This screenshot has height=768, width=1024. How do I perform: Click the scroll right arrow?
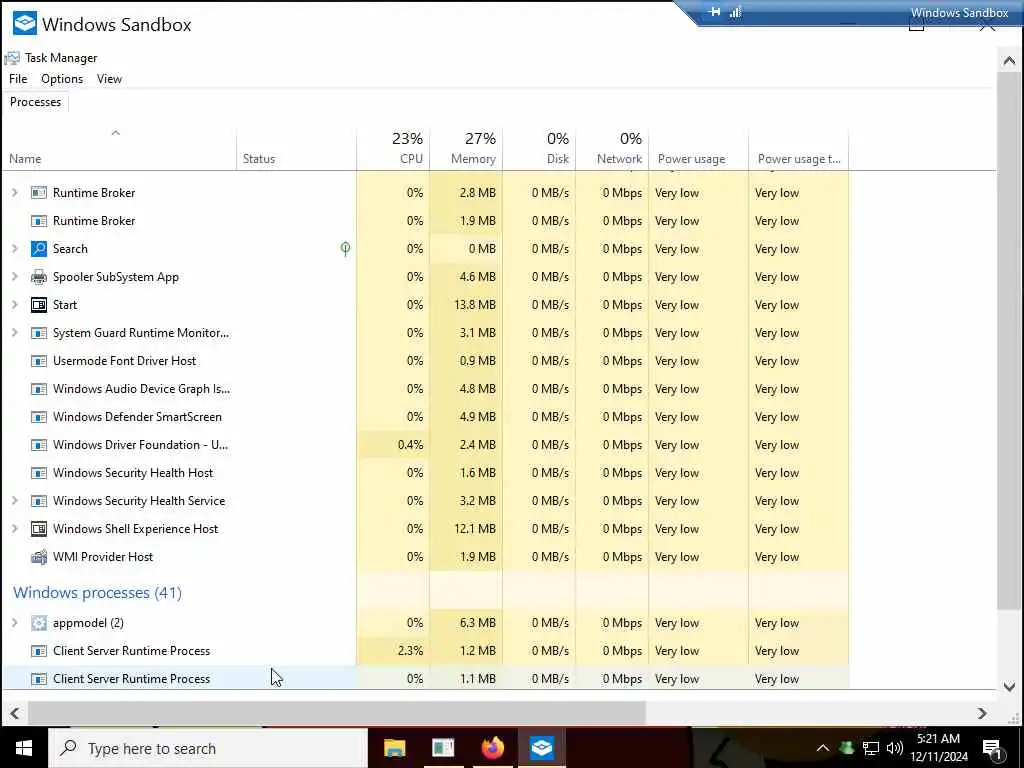point(982,714)
